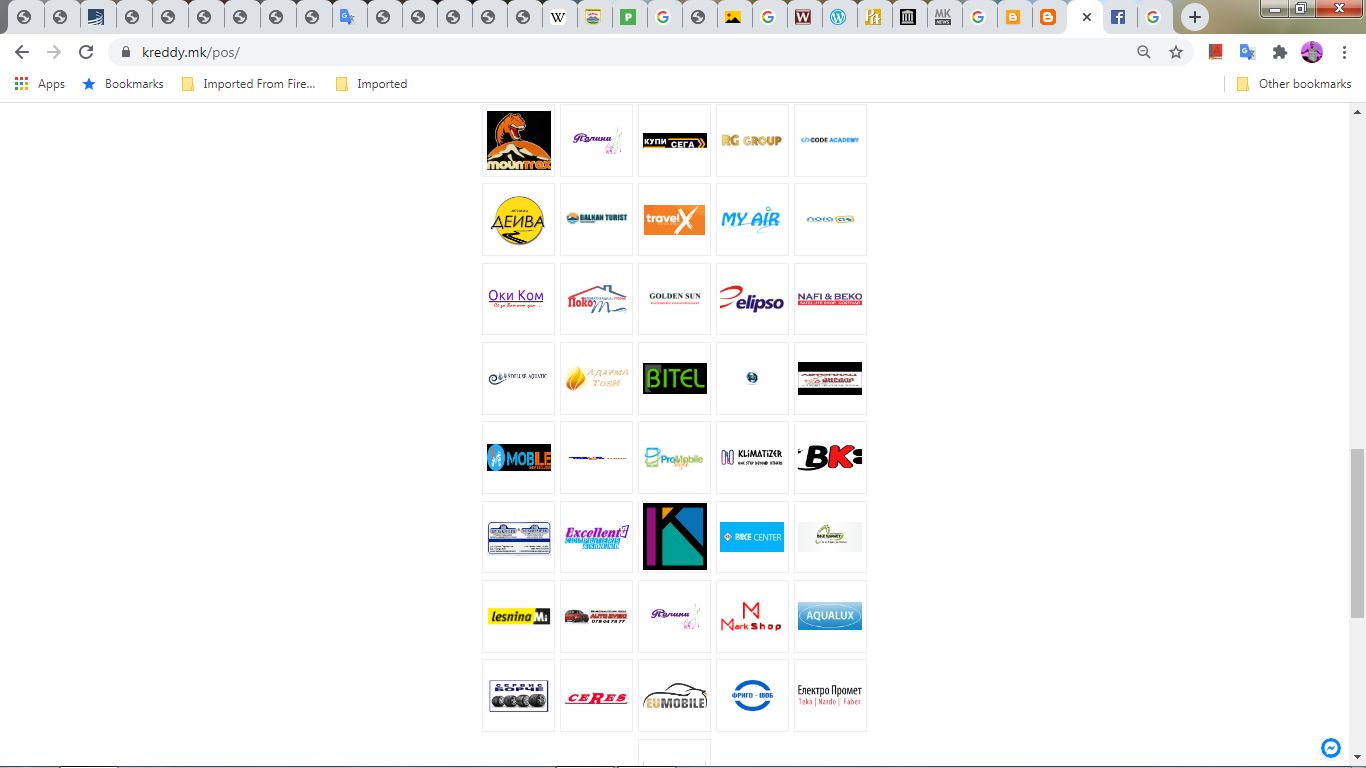Open the green BITEL logo
Image resolution: width=1366 pixels, height=768 pixels.
click(x=674, y=378)
